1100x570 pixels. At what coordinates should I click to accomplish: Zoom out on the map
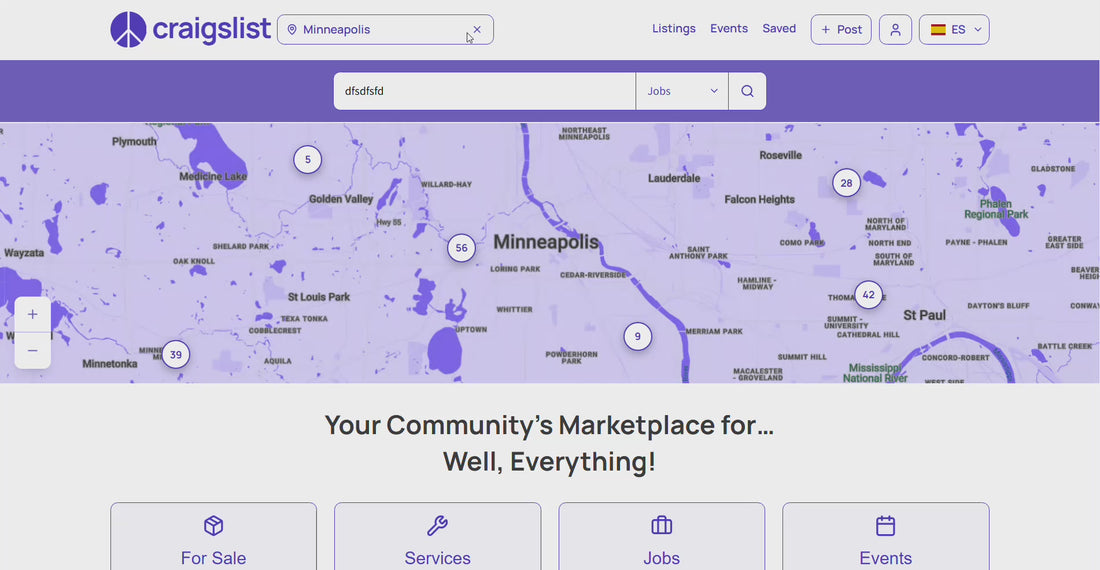click(x=32, y=351)
